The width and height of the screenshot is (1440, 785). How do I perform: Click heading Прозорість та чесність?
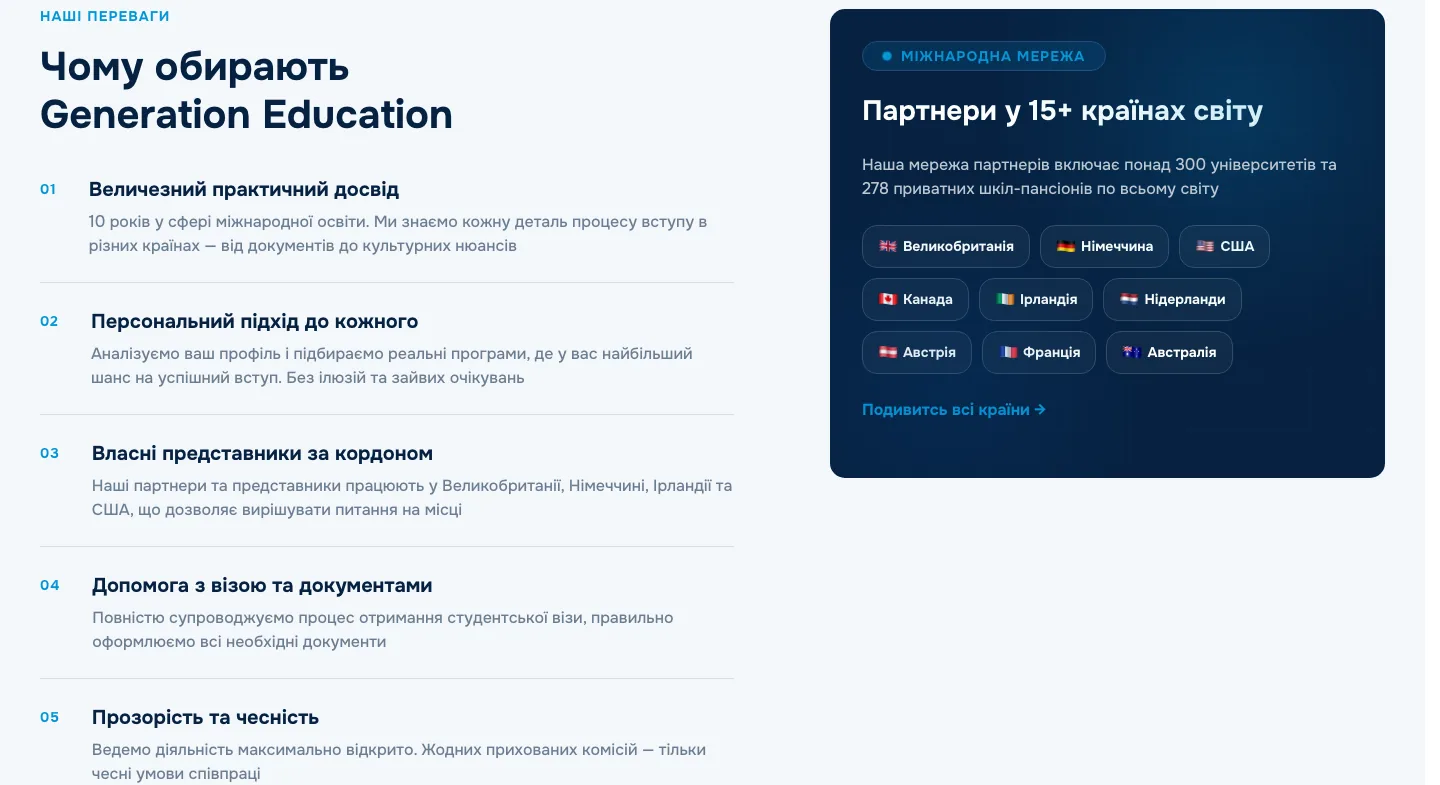click(x=205, y=717)
